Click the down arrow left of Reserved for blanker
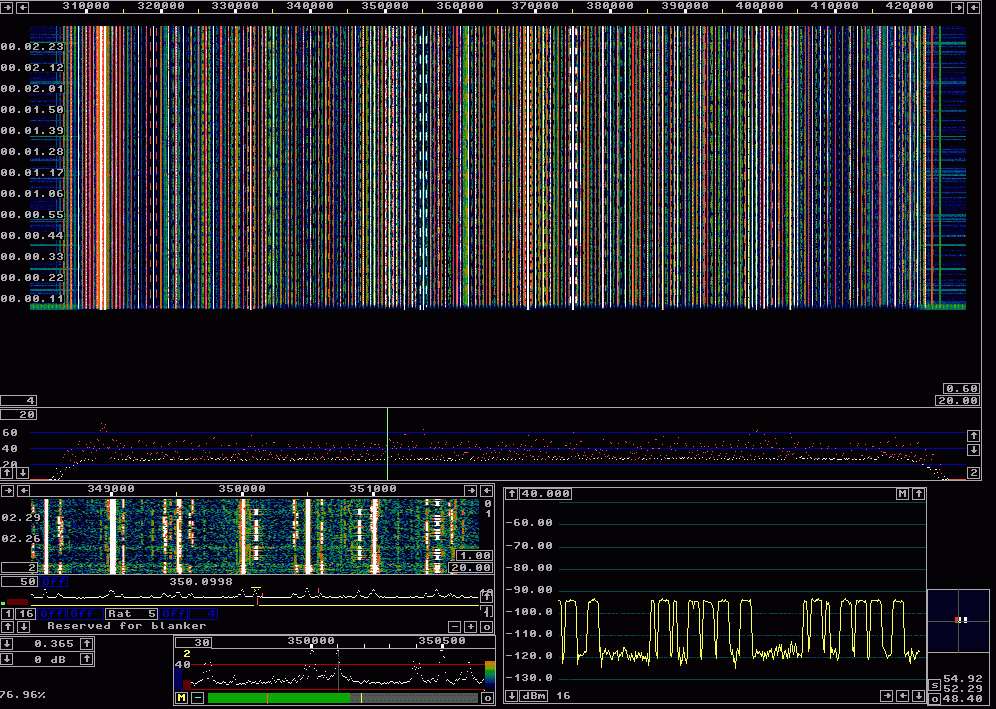Image resolution: width=996 pixels, height=709 pixels. tap(22, 626)
